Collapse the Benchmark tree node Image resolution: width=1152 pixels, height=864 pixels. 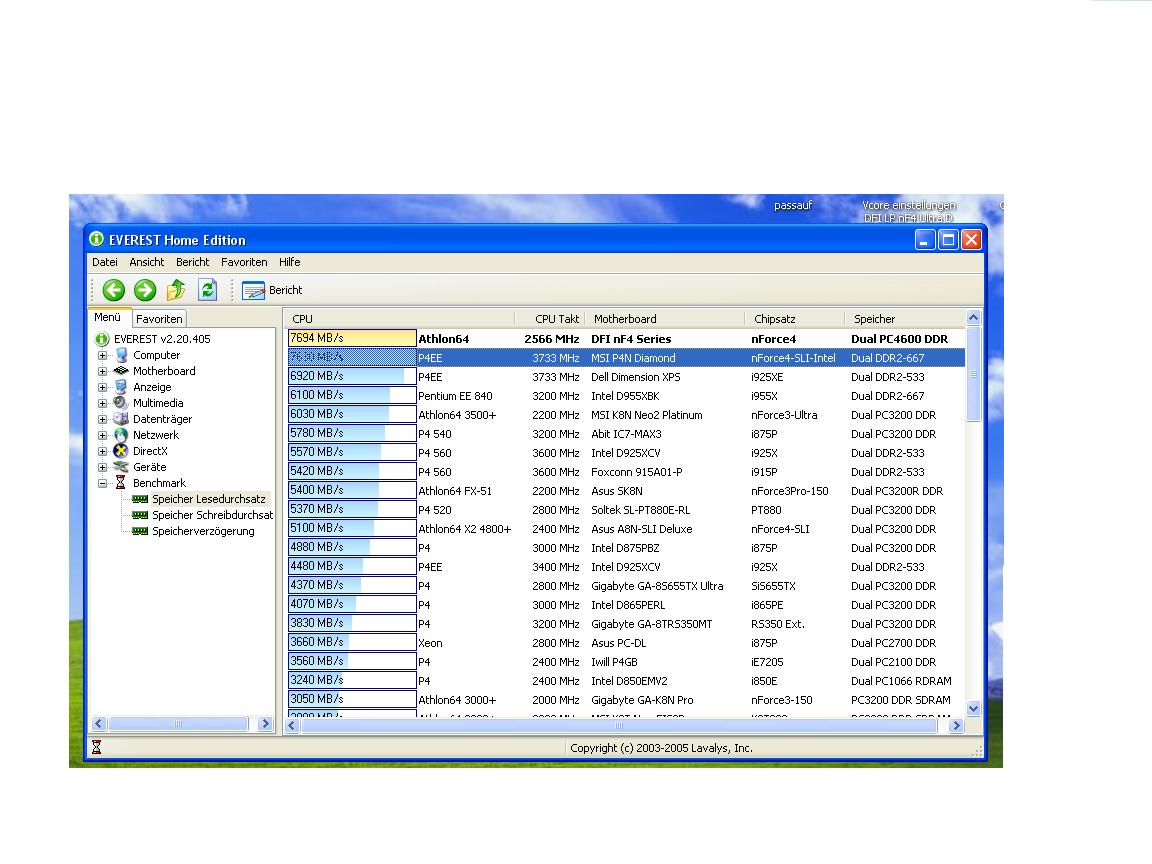point(103,483)
